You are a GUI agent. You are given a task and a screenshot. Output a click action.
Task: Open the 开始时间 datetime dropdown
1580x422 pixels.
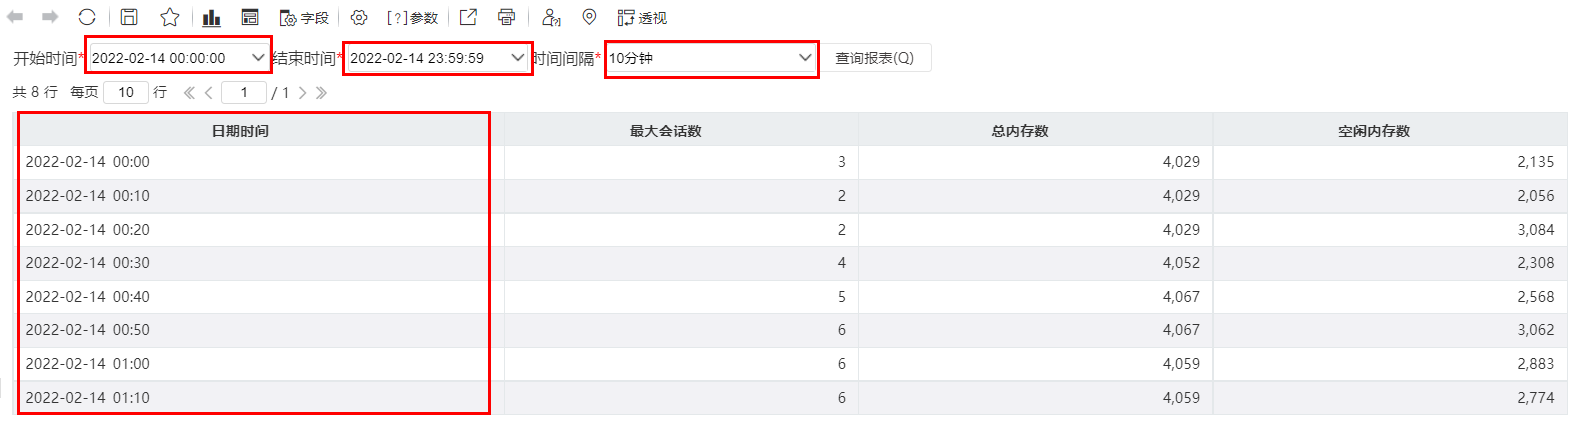(178, 58)
